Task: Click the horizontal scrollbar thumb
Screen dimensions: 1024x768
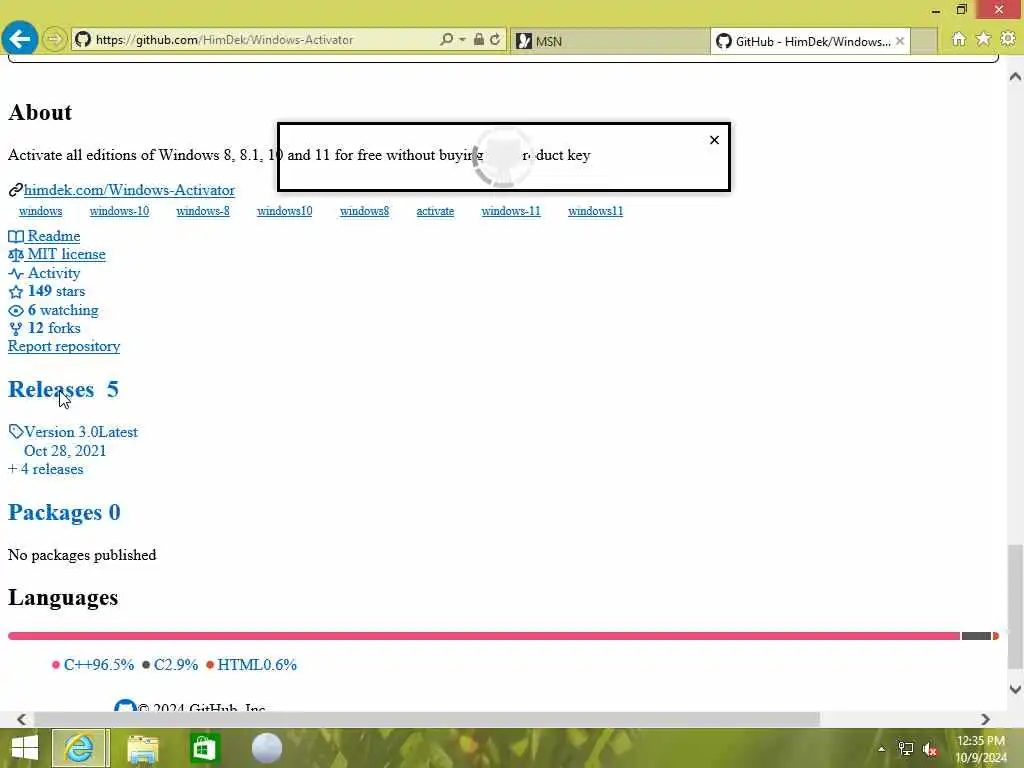Action: [427, 719]
